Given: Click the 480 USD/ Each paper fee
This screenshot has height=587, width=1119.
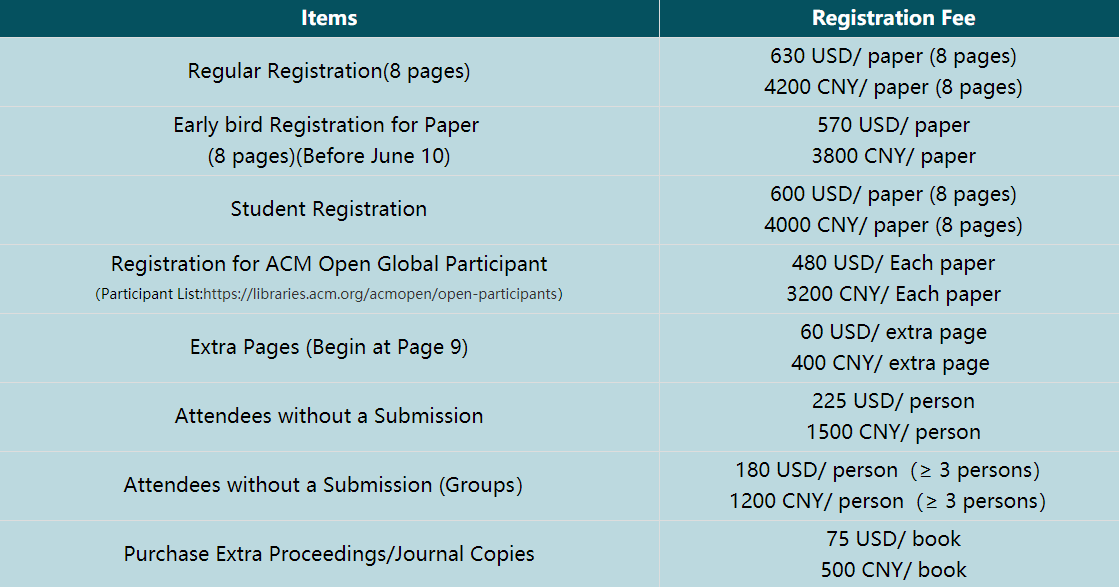Looking at the screenshot, I should [893, 263].
